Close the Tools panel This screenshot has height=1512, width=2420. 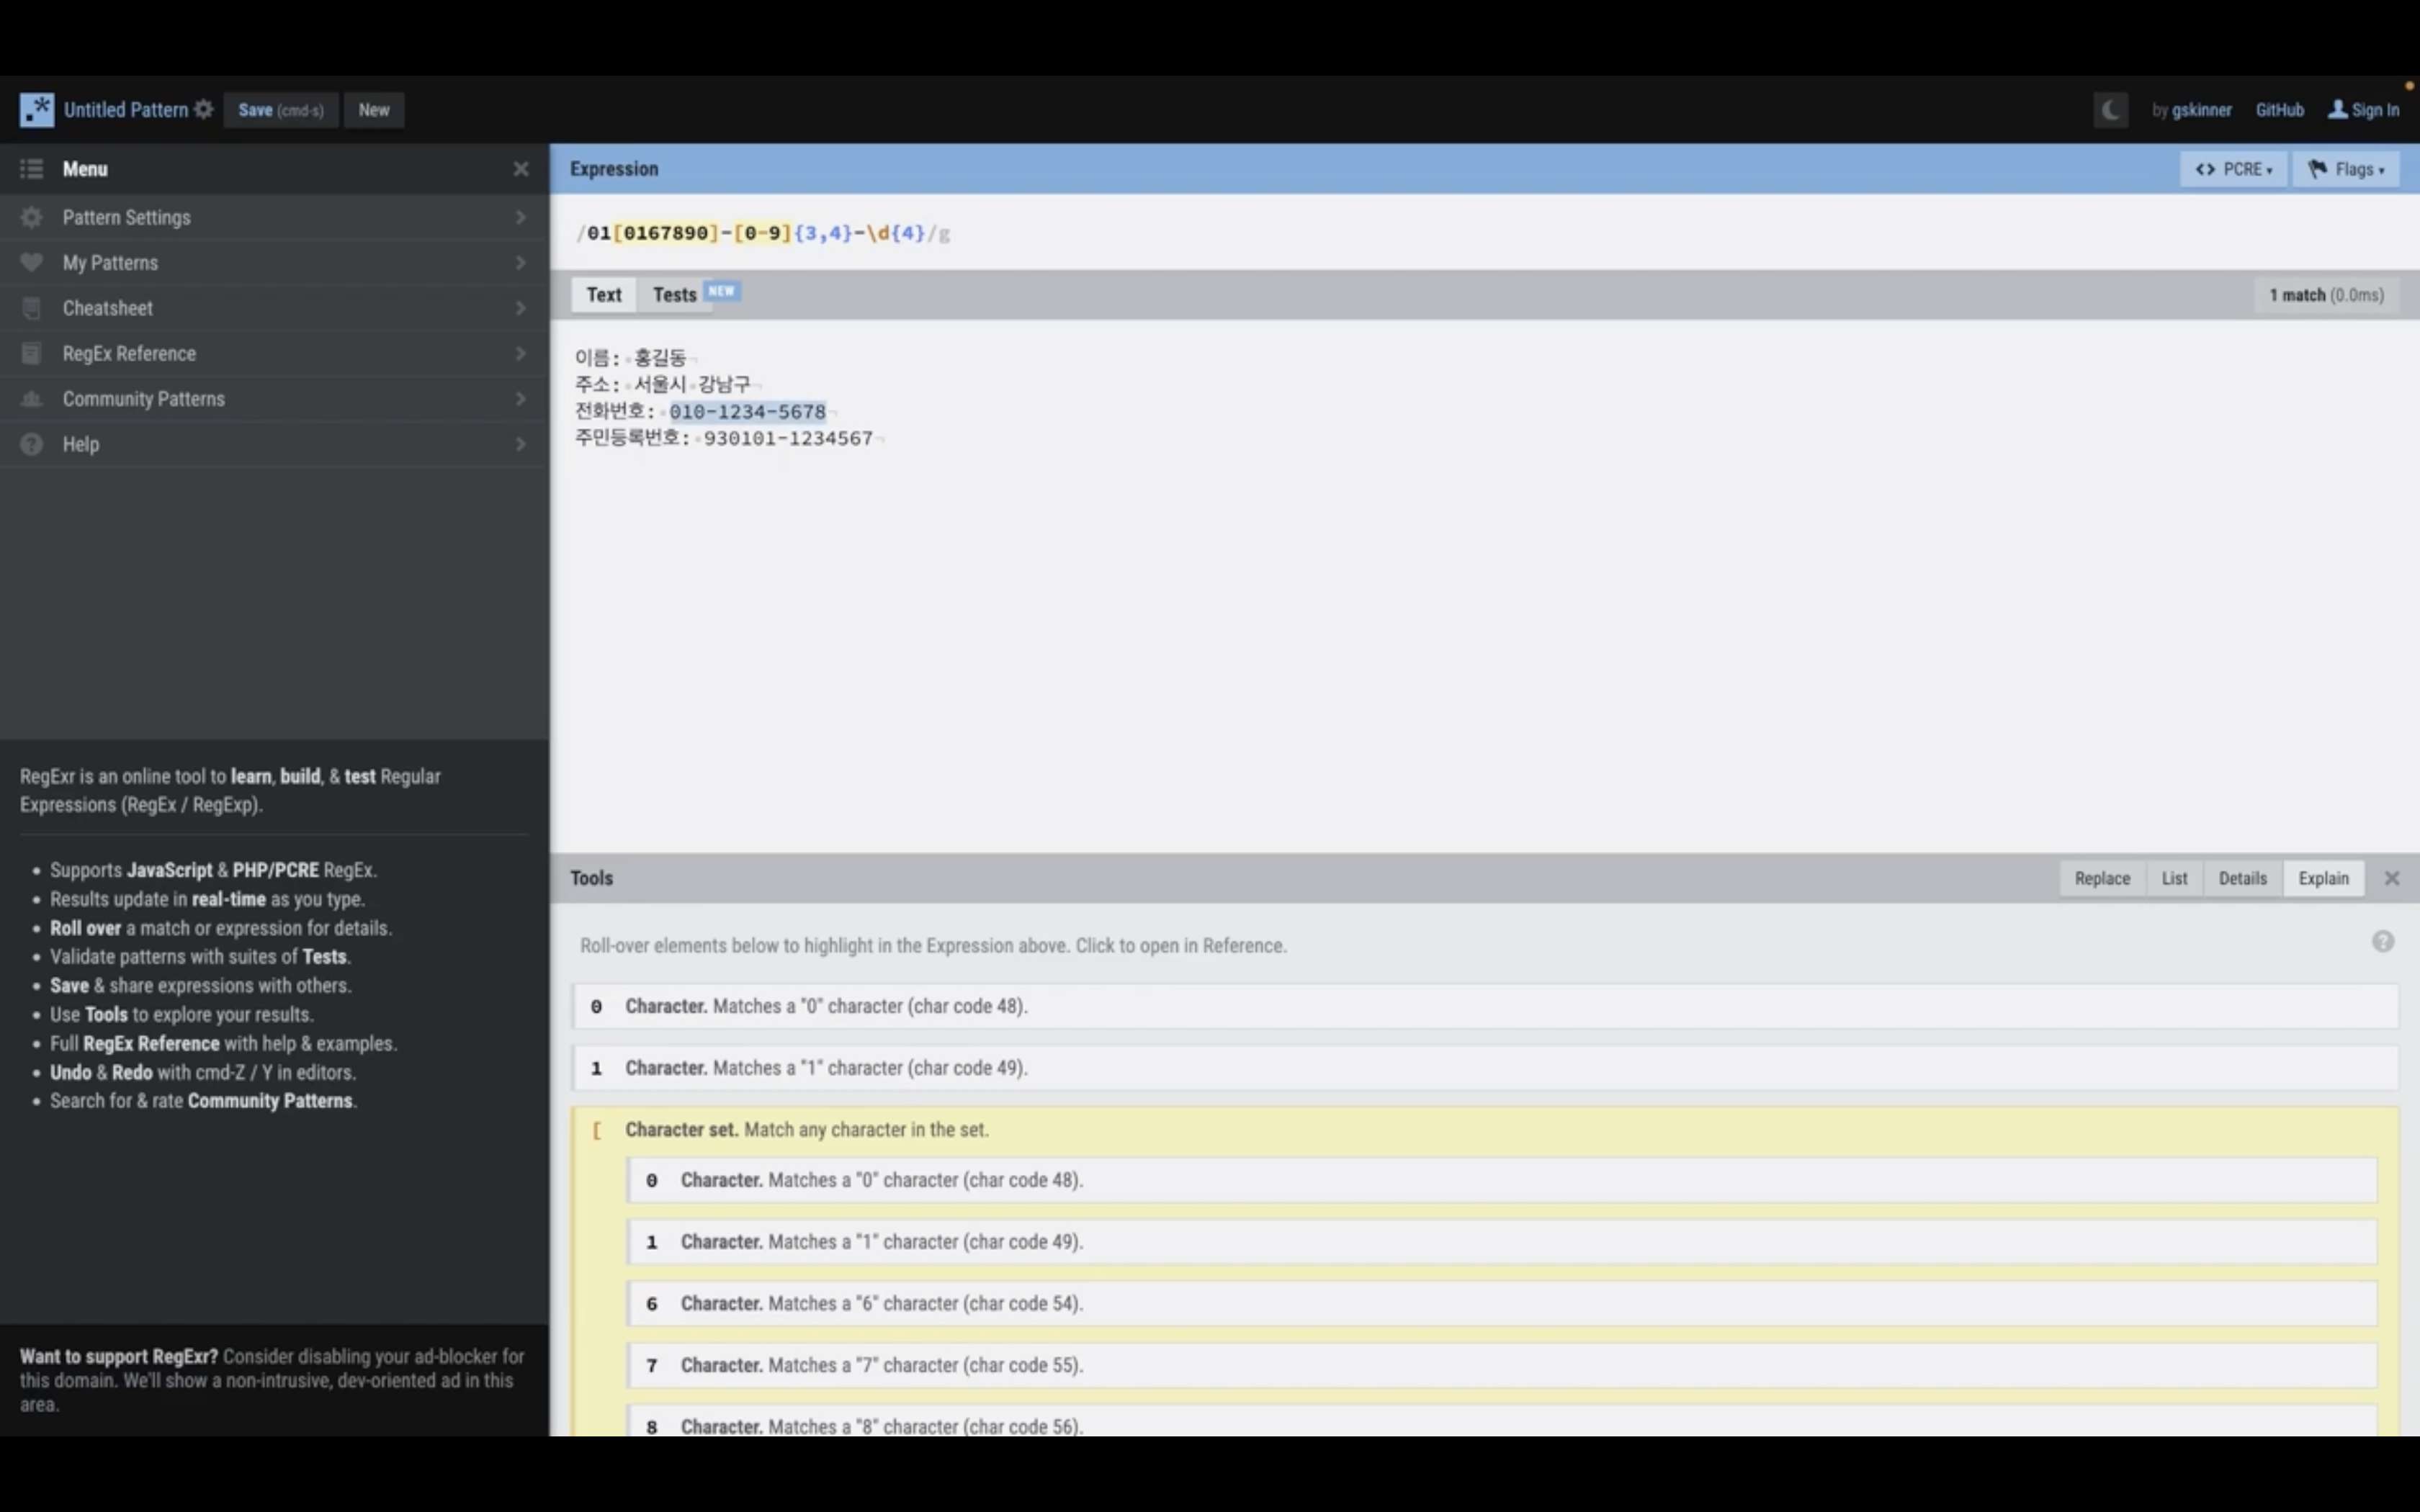coord(2391,878)
